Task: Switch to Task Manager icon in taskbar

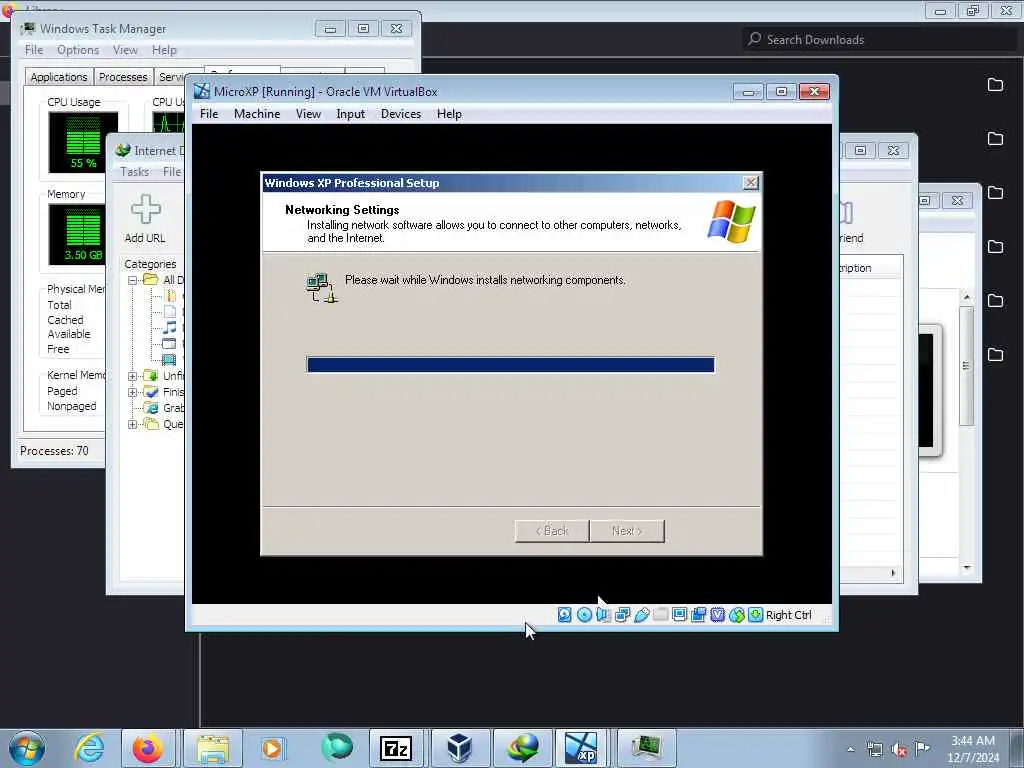Action: (x=645, y=748)
